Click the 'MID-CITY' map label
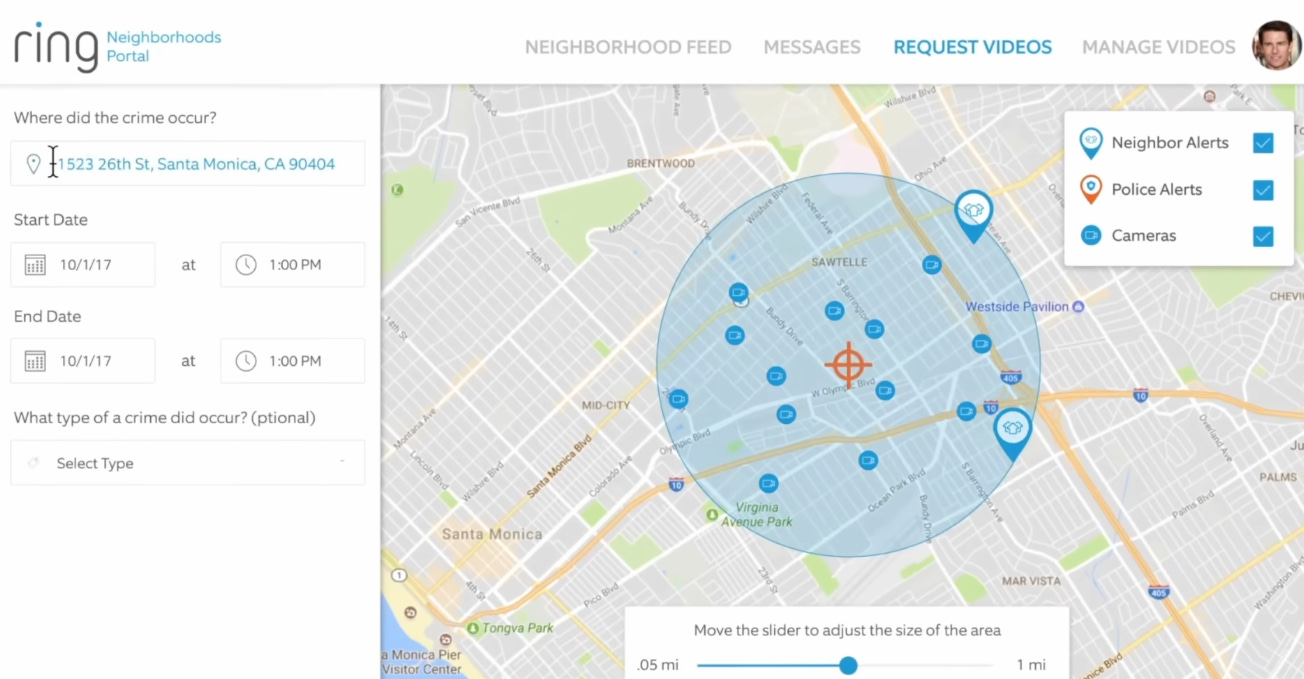This screenshot has height=679, width=1304. click(606, 405)
